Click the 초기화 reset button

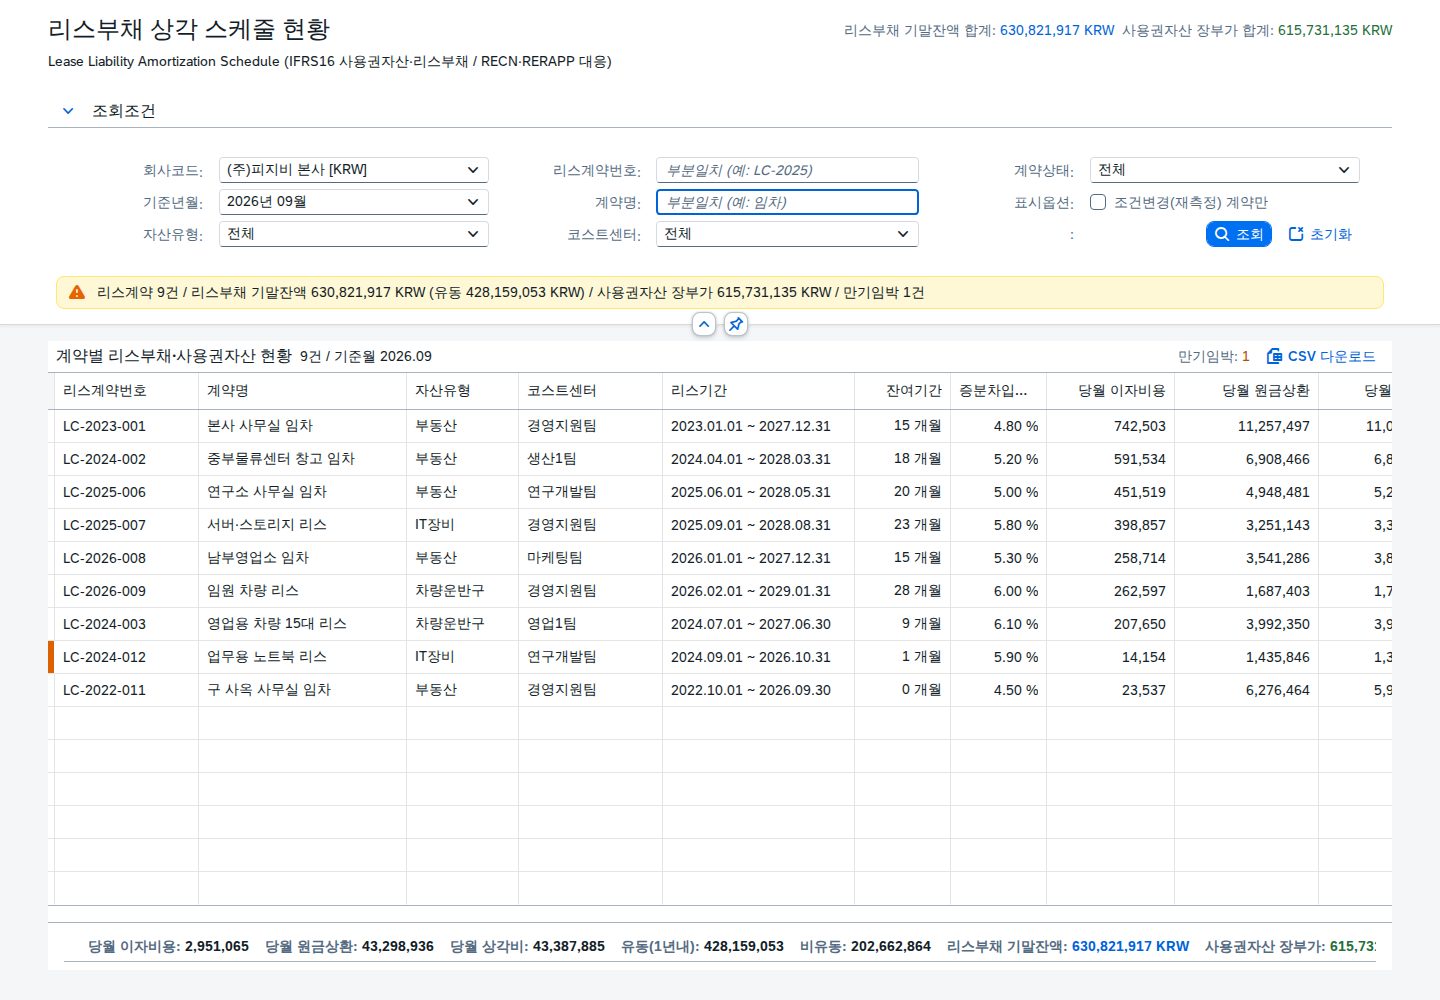1320,234
